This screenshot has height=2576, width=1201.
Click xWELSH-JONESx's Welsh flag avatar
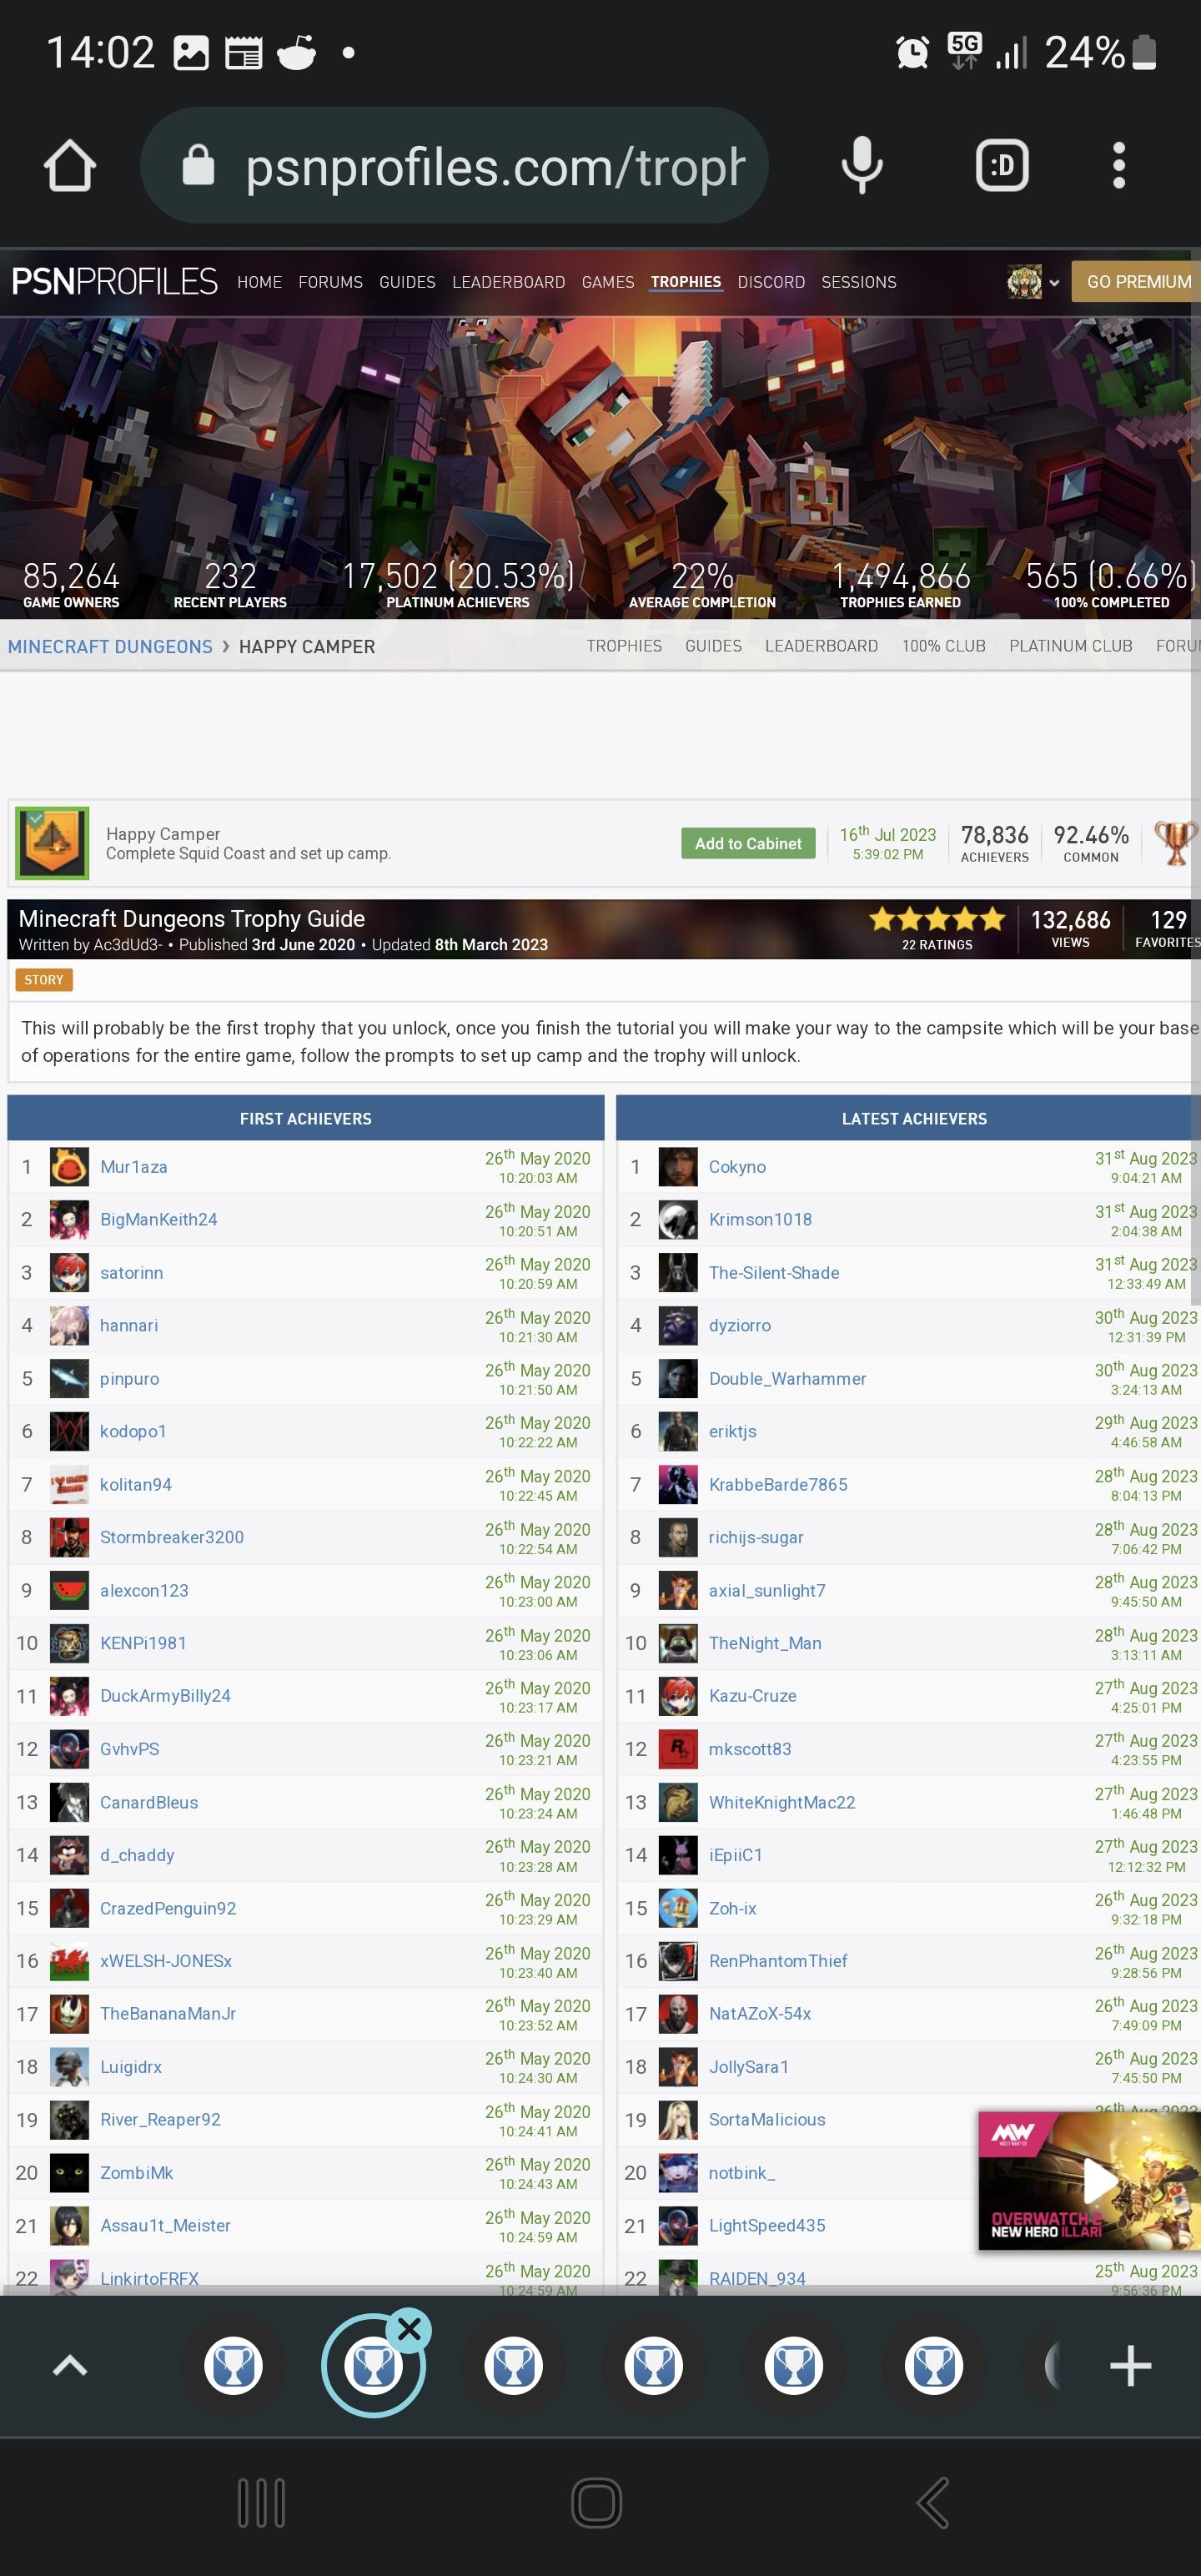[x=69, y=1961]
